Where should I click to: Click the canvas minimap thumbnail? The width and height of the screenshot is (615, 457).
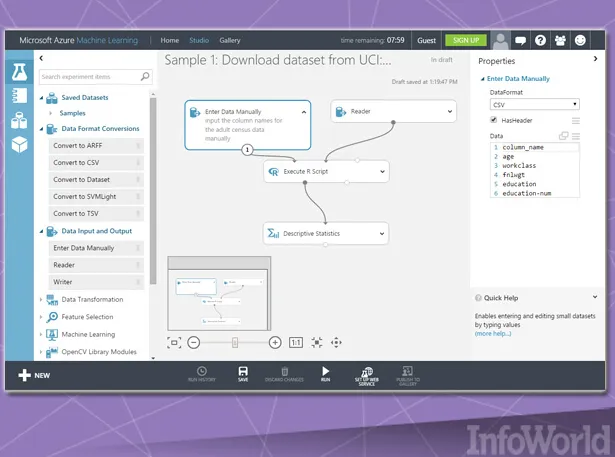(219, 293)
